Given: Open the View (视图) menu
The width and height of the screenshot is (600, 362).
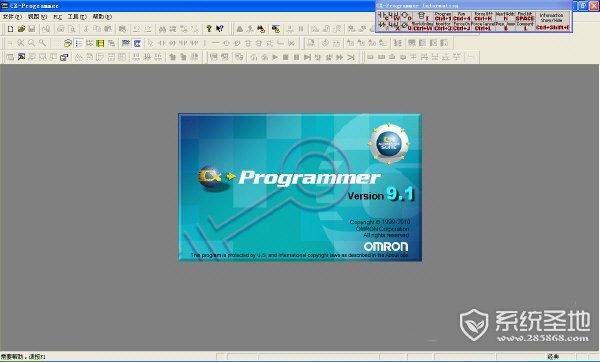Looking at the screenshot, I should coord(37,17).
